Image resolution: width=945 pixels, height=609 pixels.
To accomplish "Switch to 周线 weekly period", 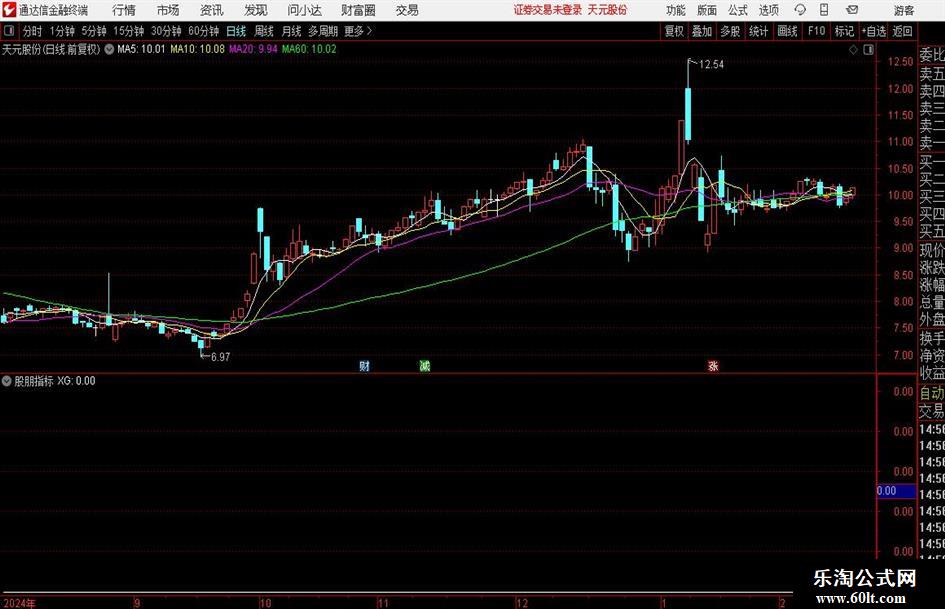I will point(263,31).
